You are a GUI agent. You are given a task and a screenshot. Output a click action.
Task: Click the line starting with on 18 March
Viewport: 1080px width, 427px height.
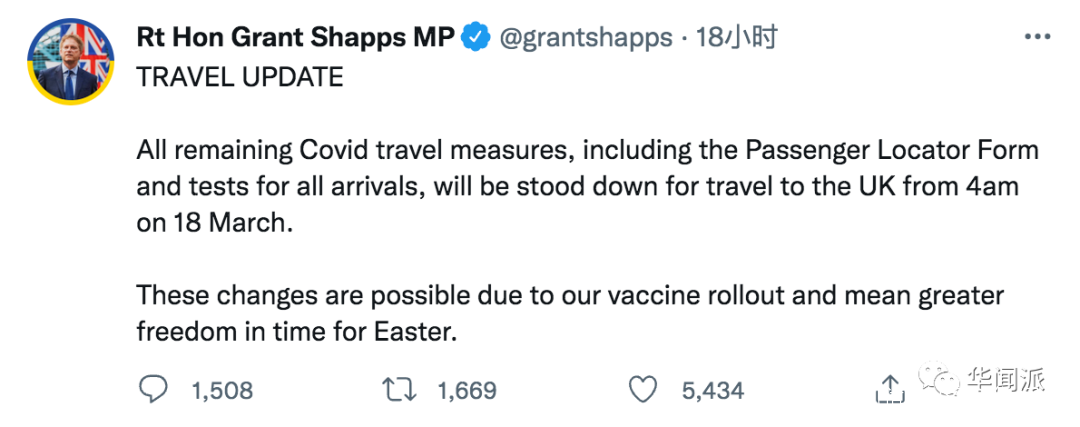click(217, 223)
